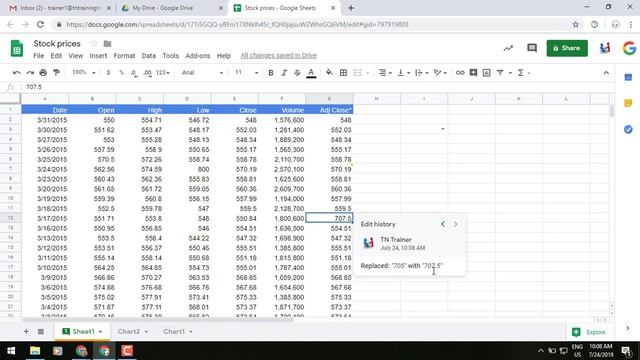This screenshot has height=360, width=640.
Task: Open the Data menu
Action: click(x=149, y=56)
